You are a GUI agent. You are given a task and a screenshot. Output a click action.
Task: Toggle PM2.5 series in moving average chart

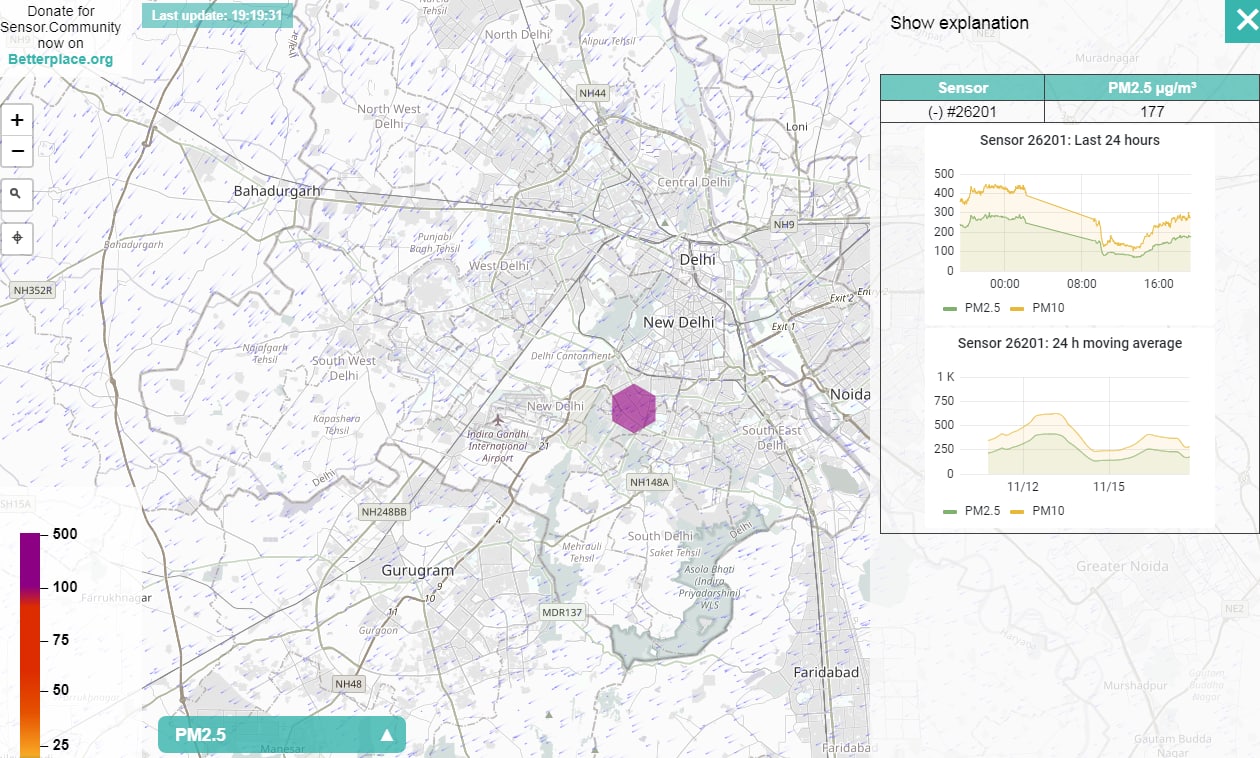pos(970,511)
